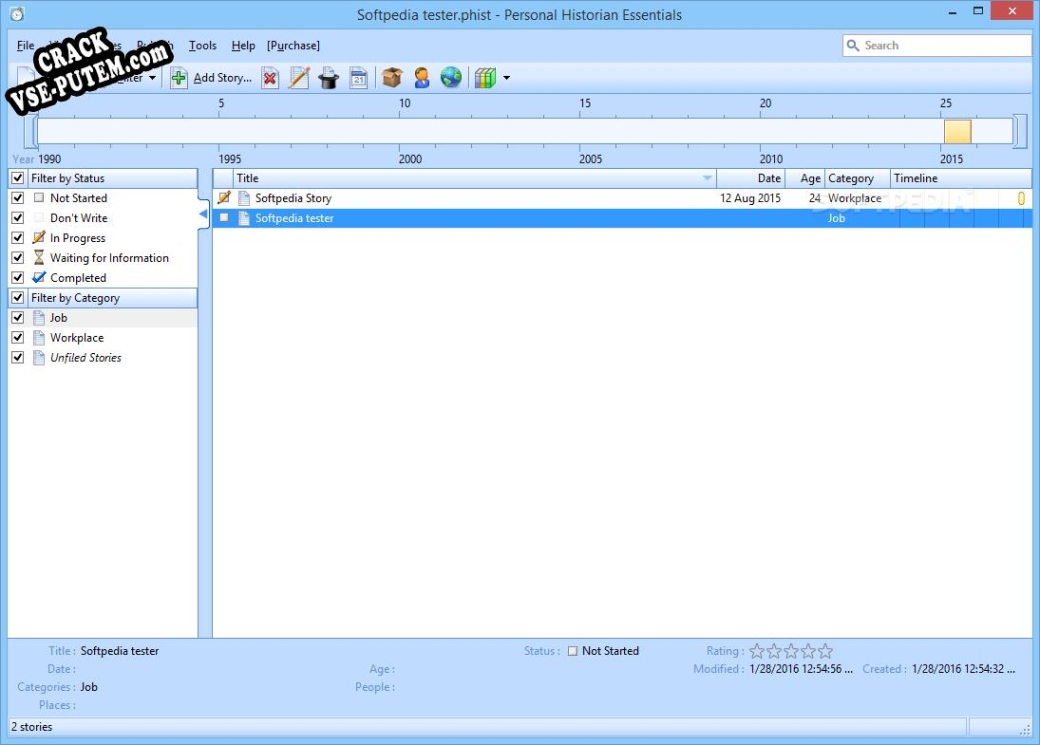The image size is (1040, 745).
Task: Select the Softpedia tester row title
Action: click(294, 218)
